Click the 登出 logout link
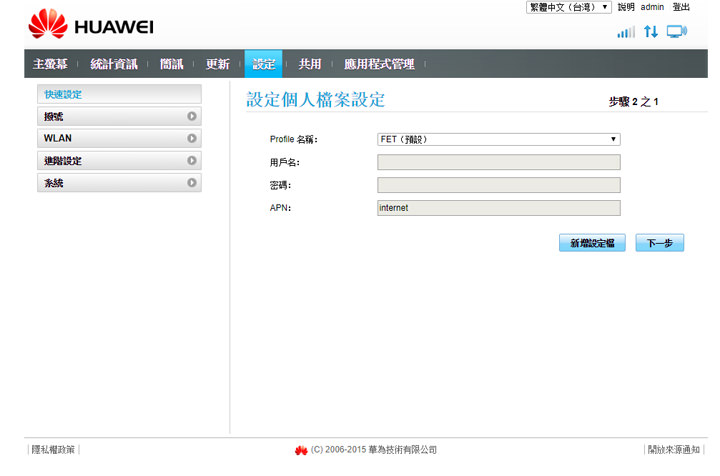 681,7
